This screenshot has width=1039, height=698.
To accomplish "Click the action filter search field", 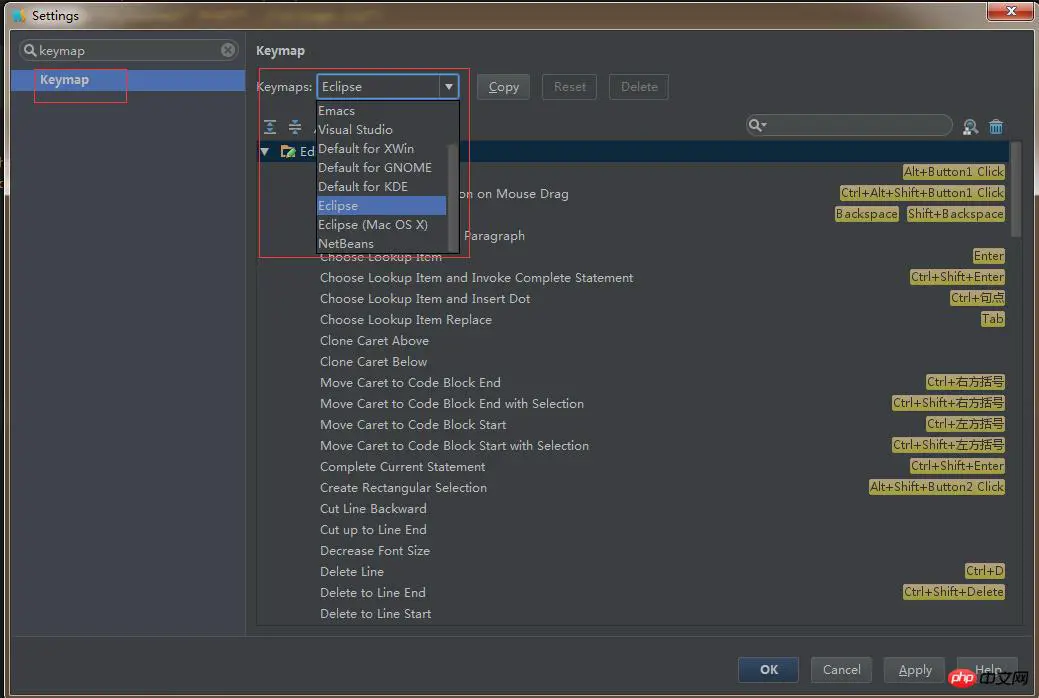I will [x=849, y=125].
